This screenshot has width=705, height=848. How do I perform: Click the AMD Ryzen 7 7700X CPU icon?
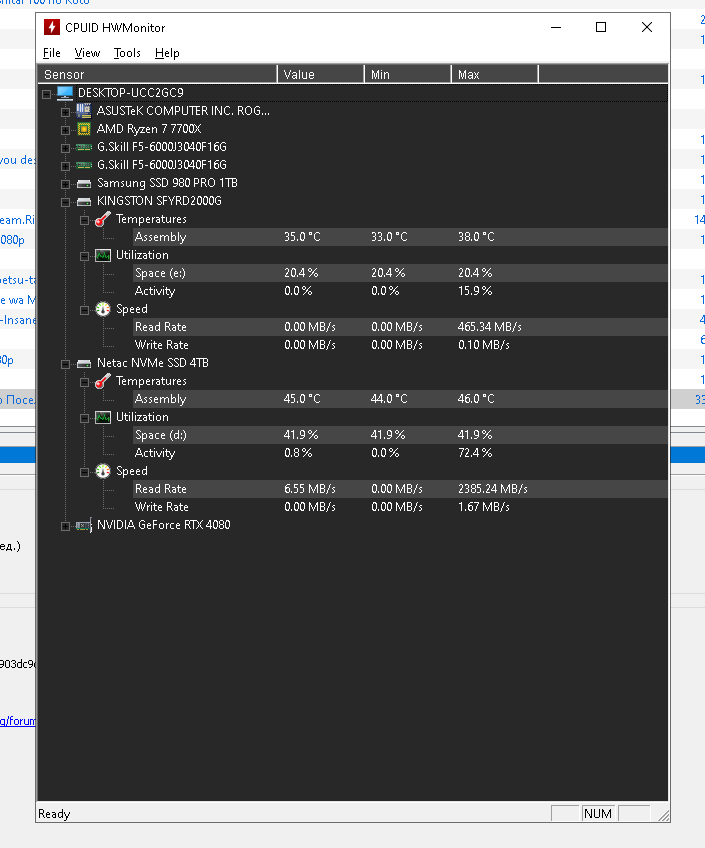84,129
